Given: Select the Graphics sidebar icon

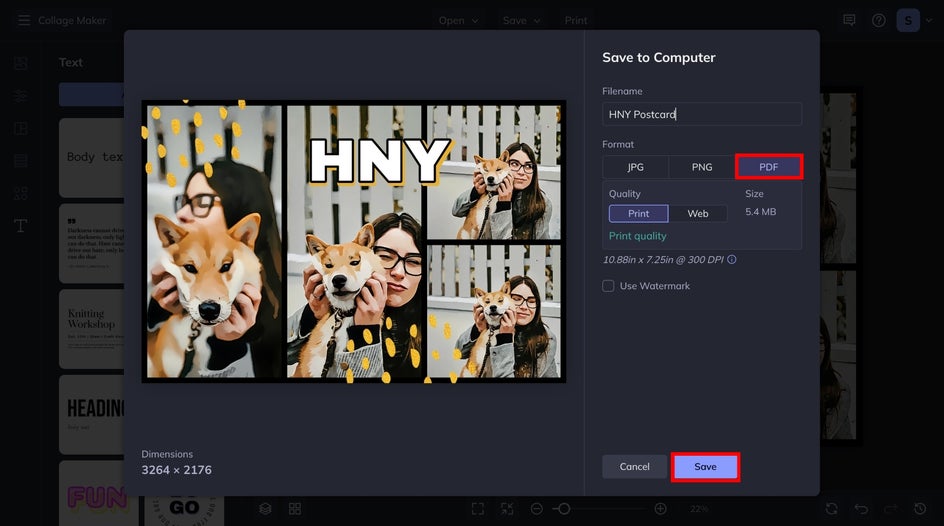Looking at the screenshot, I should click(21, 193).
